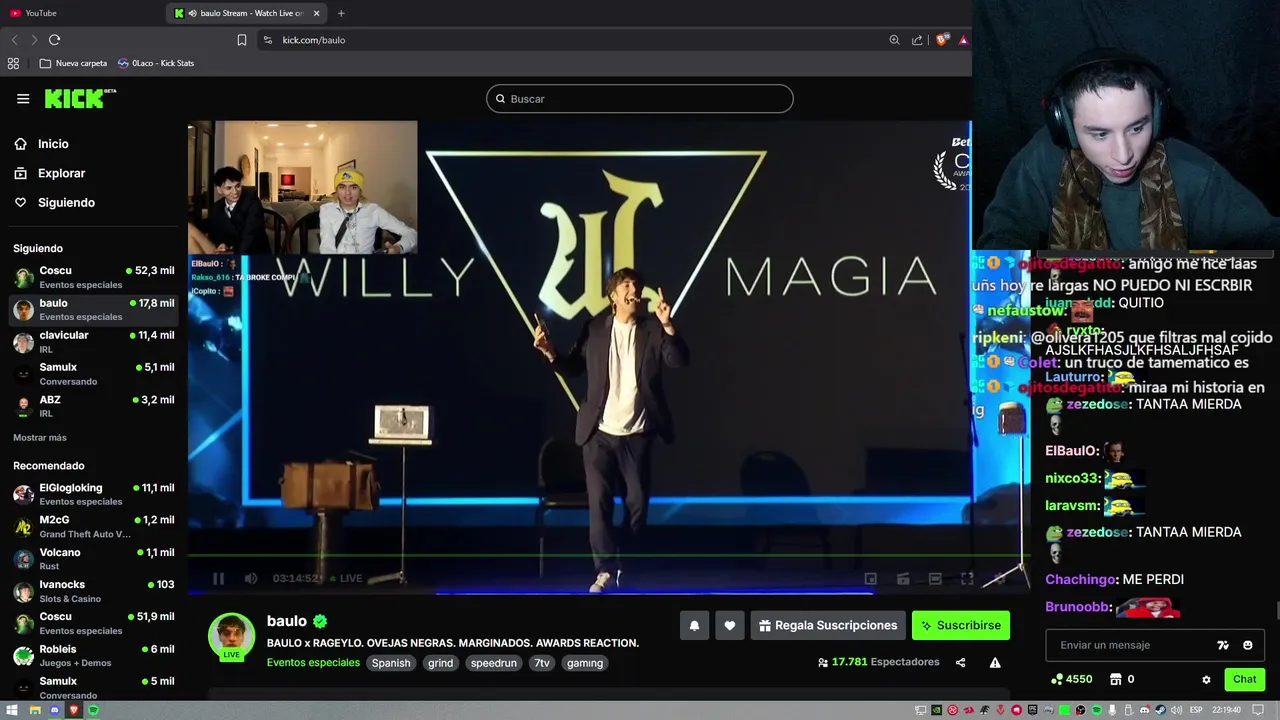Select baulo channel in Siguiendo list
The width and height of the screenshot is (1280, 720).
[94, 309]
